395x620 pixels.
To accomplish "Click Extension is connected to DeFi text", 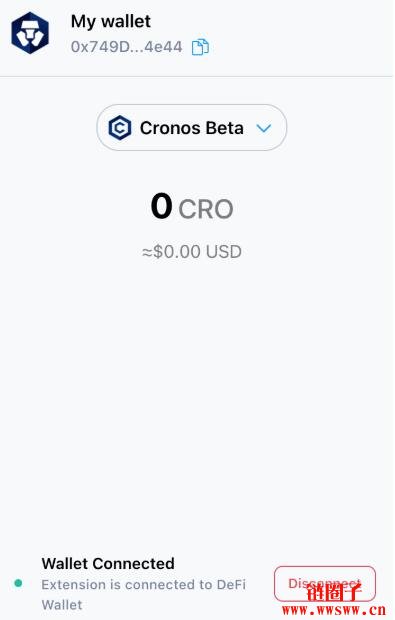I will (x=144, y=584).
